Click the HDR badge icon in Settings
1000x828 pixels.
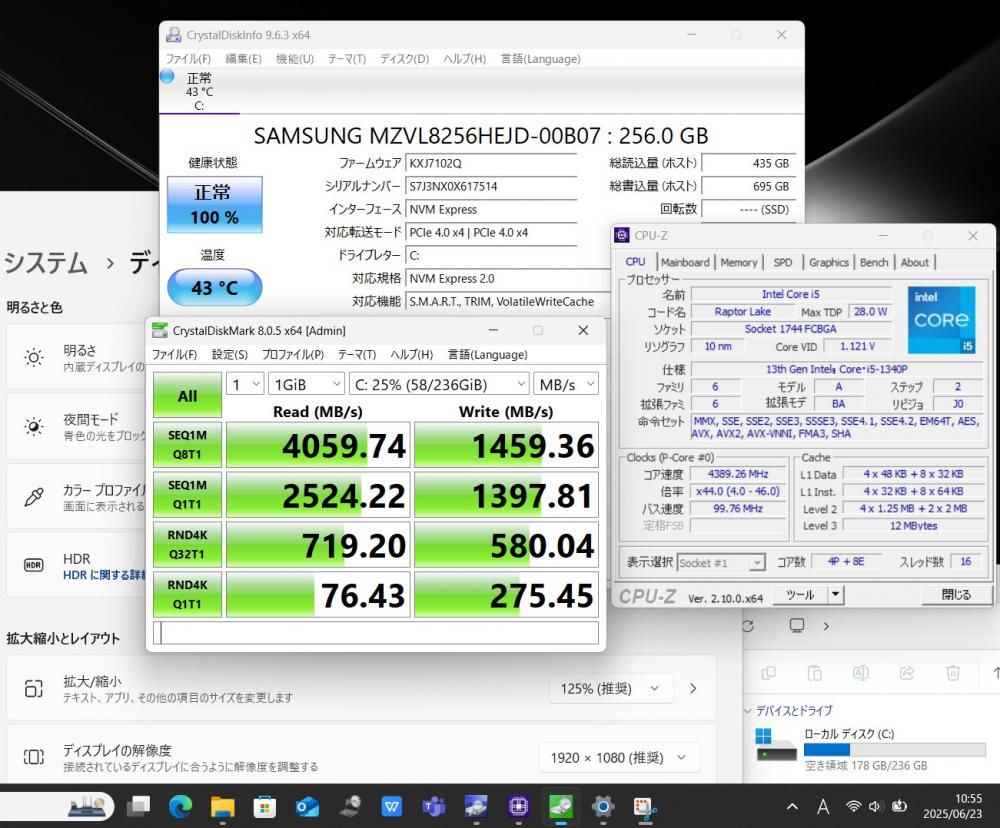tap(34, 565)
